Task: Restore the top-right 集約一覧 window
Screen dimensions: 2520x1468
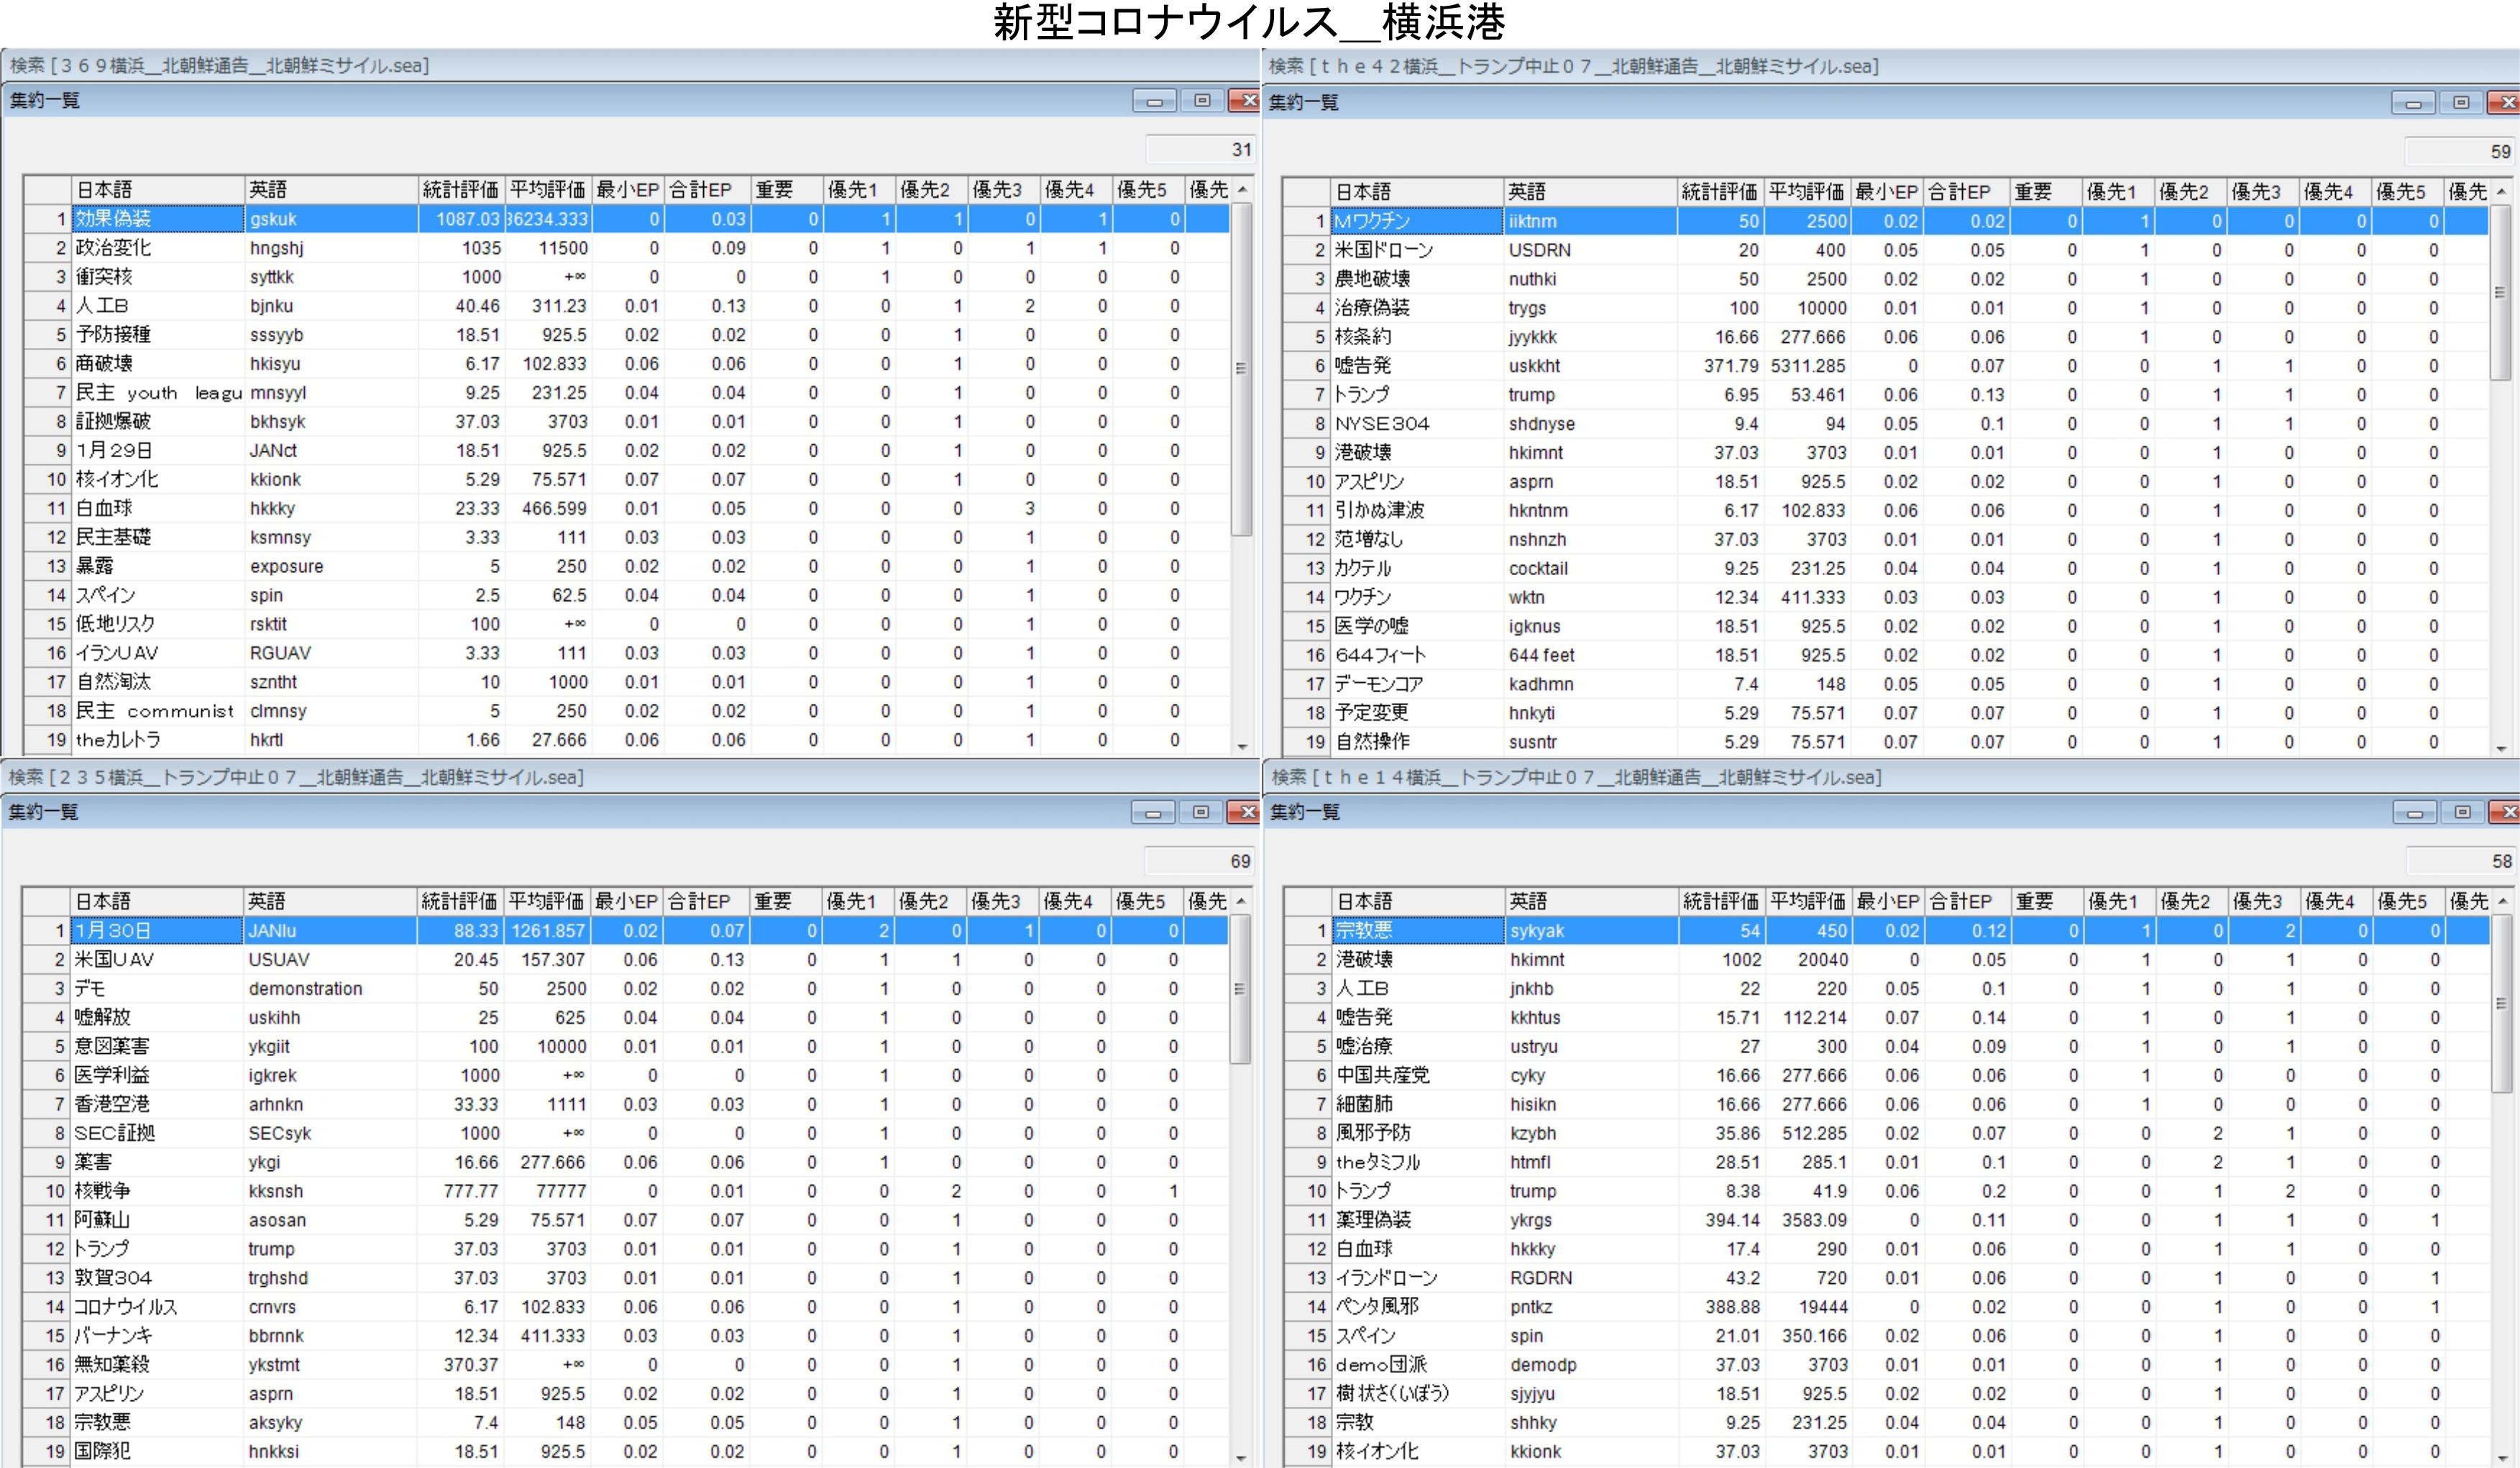Action: pyautogui.click(x=2461, y=103)
